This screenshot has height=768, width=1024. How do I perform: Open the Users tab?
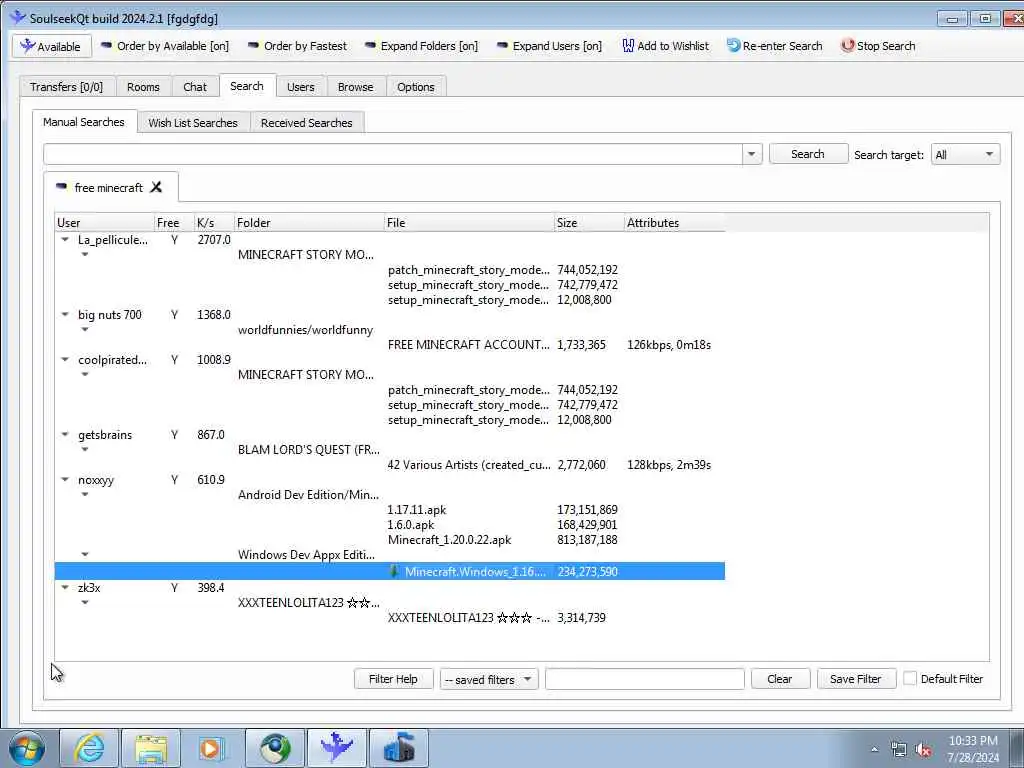(x=300, y=87)
